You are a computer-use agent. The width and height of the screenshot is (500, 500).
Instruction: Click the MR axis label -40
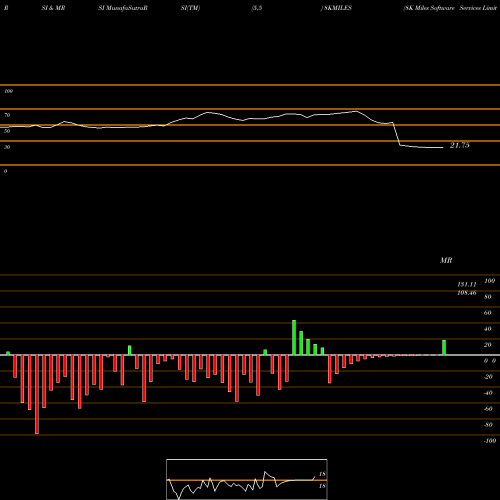point(488,393)
